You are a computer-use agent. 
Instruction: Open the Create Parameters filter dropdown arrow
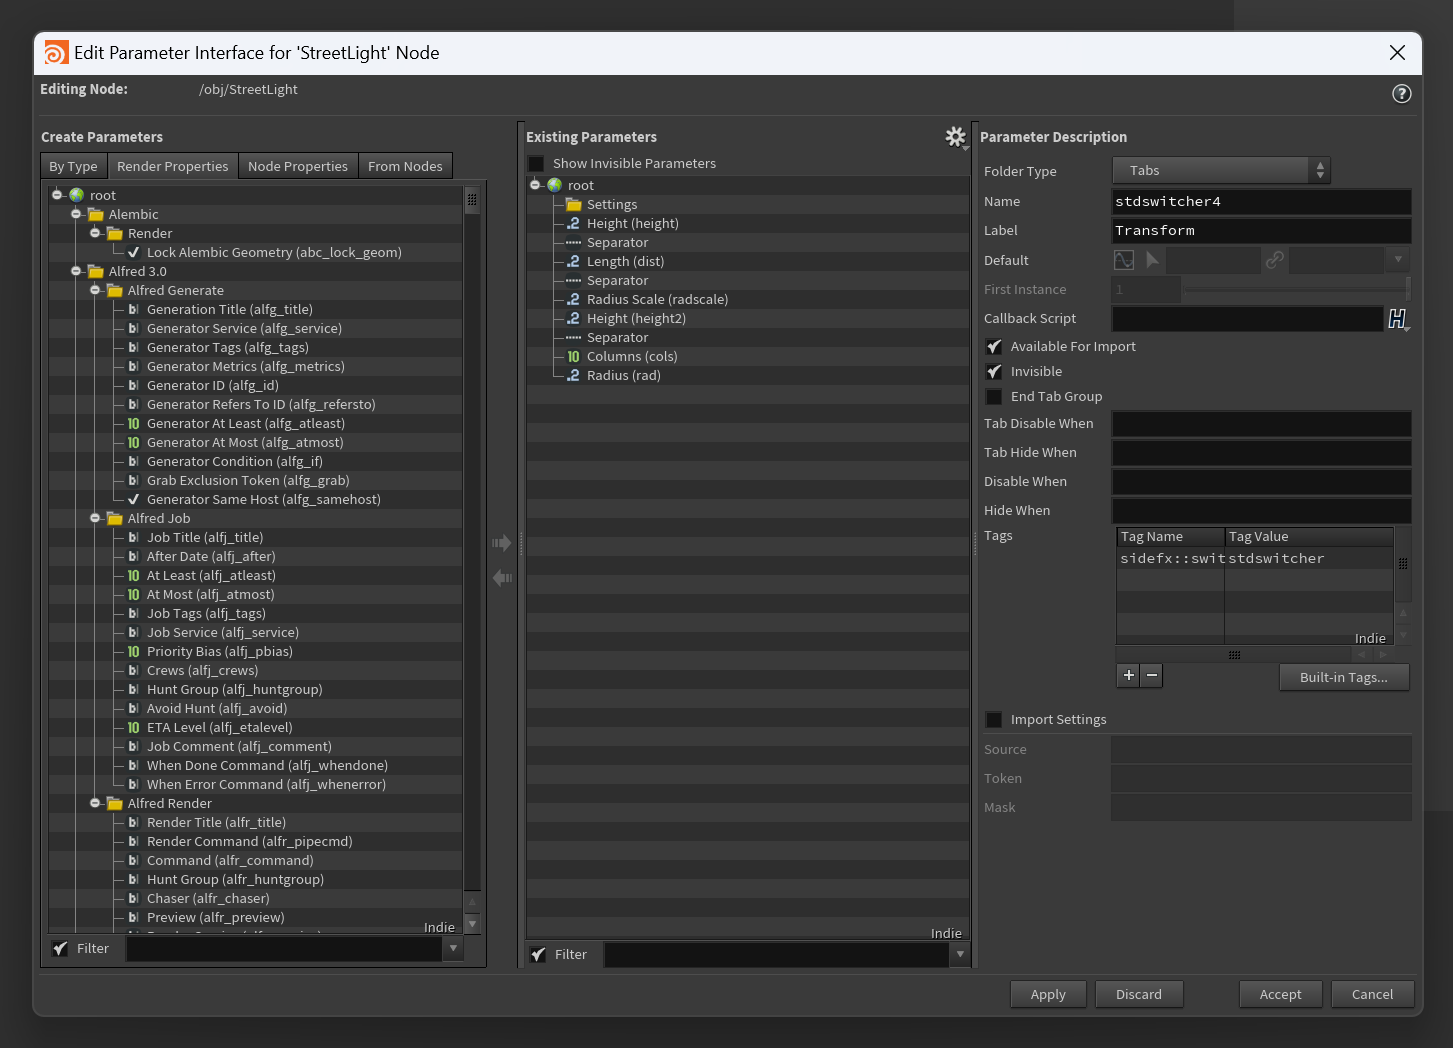[x=453, y=948]
